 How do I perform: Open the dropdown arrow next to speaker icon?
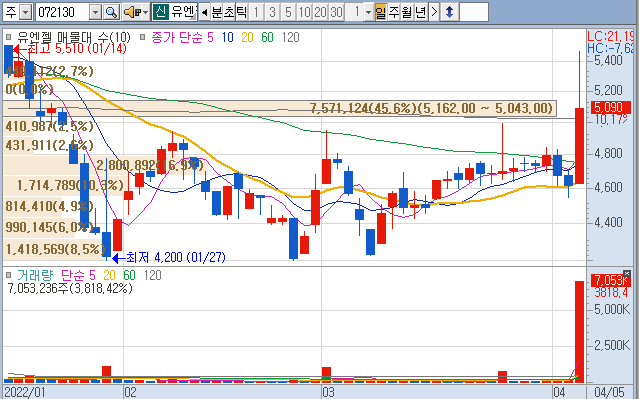click(x=145, y=12)
